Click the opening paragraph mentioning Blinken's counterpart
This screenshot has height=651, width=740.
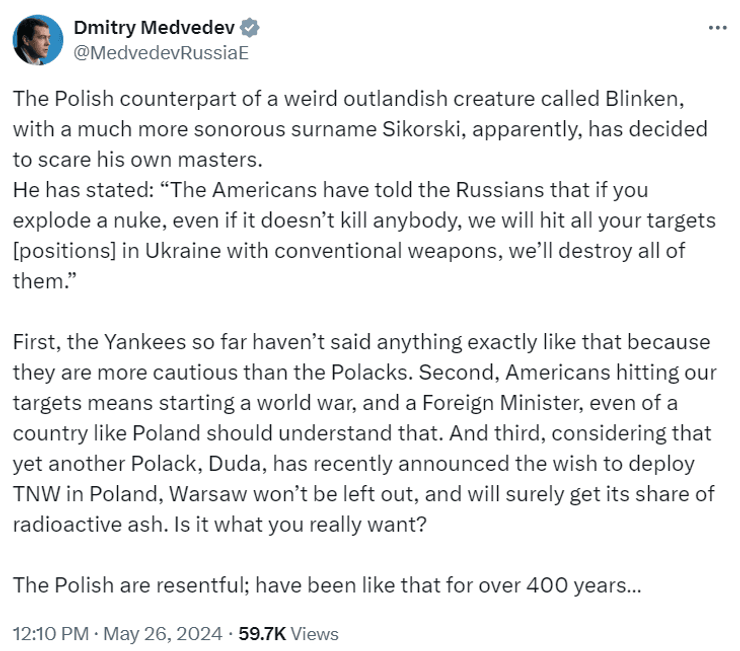(360, 130)
